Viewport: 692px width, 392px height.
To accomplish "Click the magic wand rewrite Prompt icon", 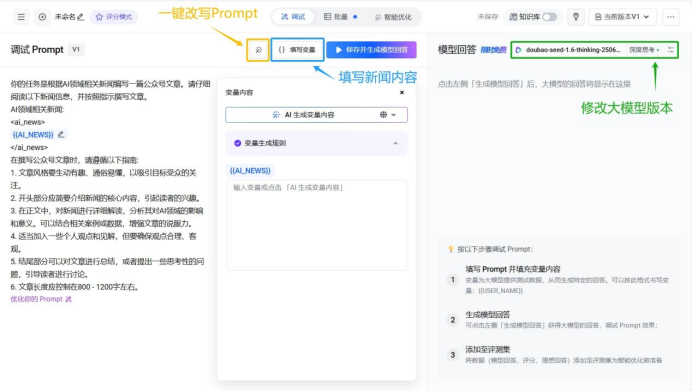I will click(x=258, y=50).
